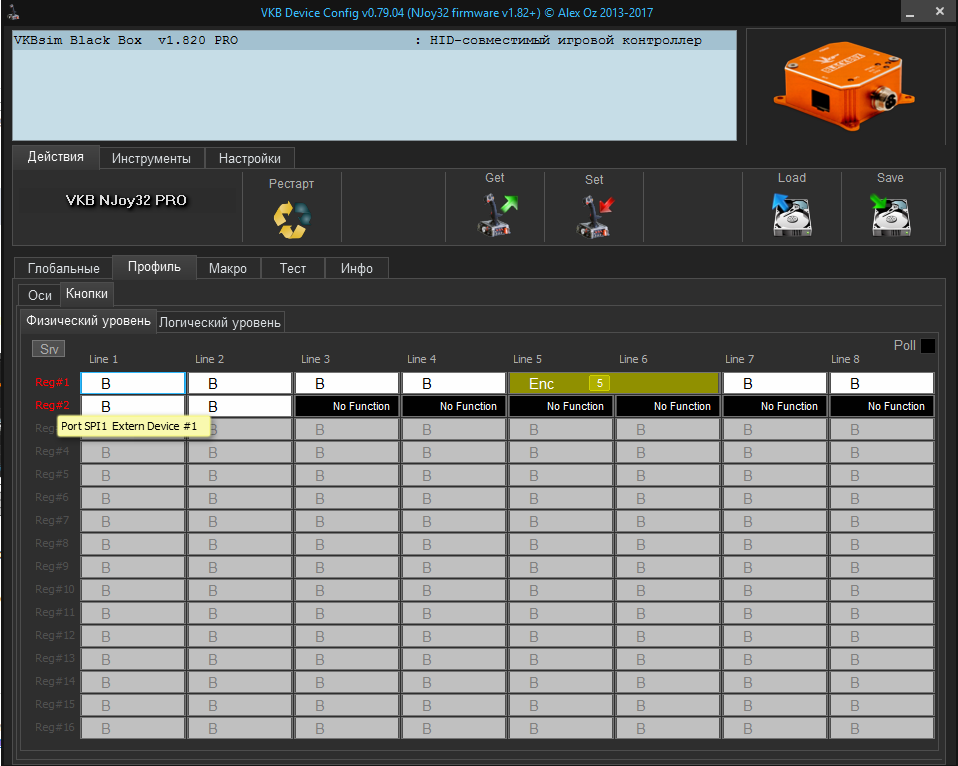Click the Line 1 column header
This screenshot has width=958, height=766.
tap(103, 359)
